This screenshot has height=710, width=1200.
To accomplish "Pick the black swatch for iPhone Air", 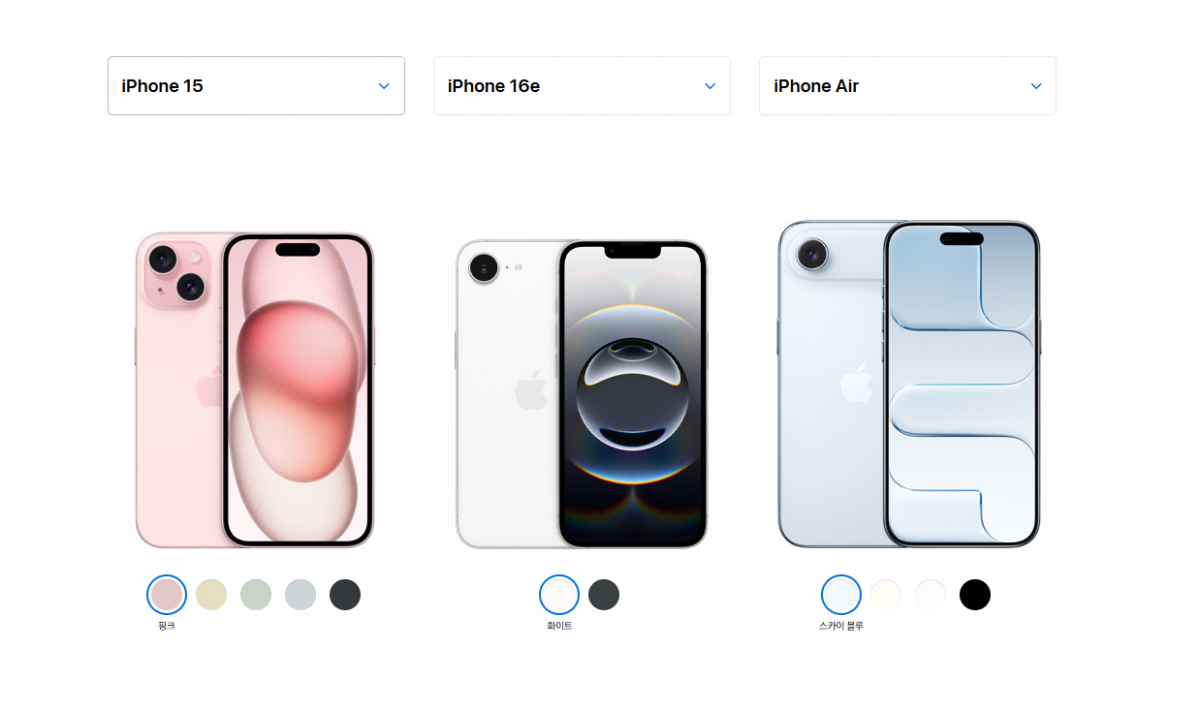I will (975, 595).
